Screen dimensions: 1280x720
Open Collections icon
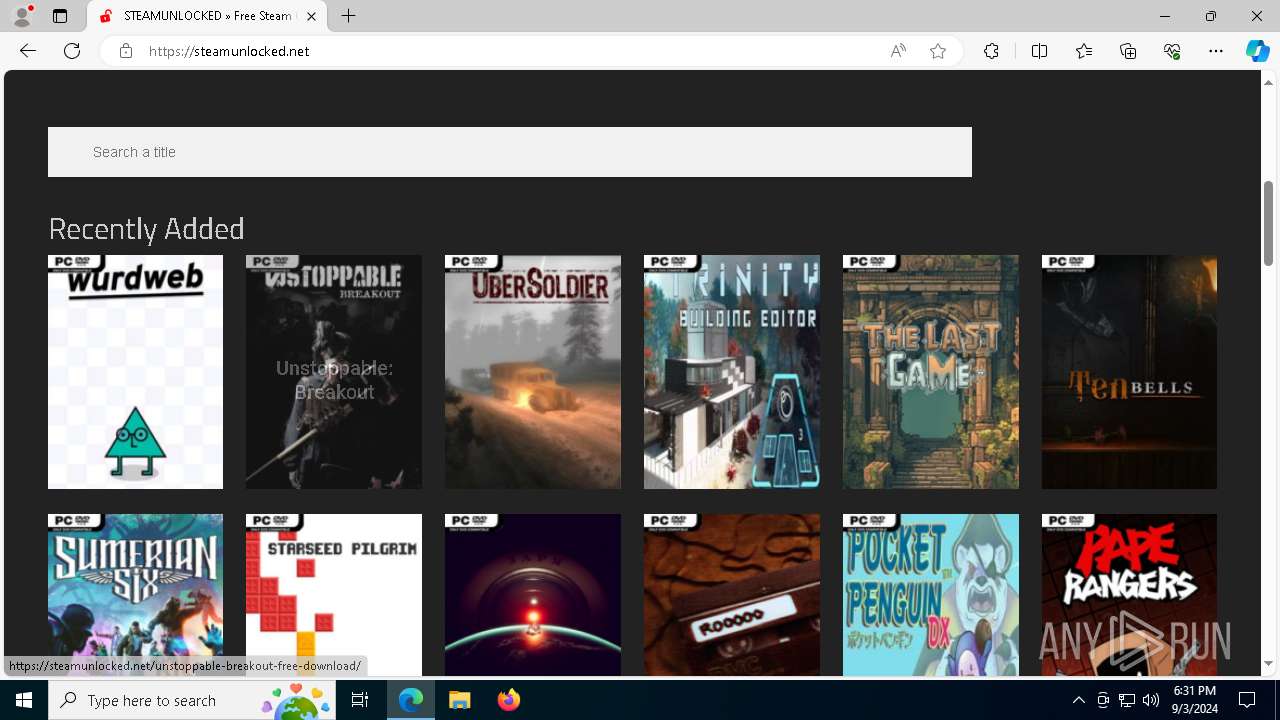point(1128,51)
